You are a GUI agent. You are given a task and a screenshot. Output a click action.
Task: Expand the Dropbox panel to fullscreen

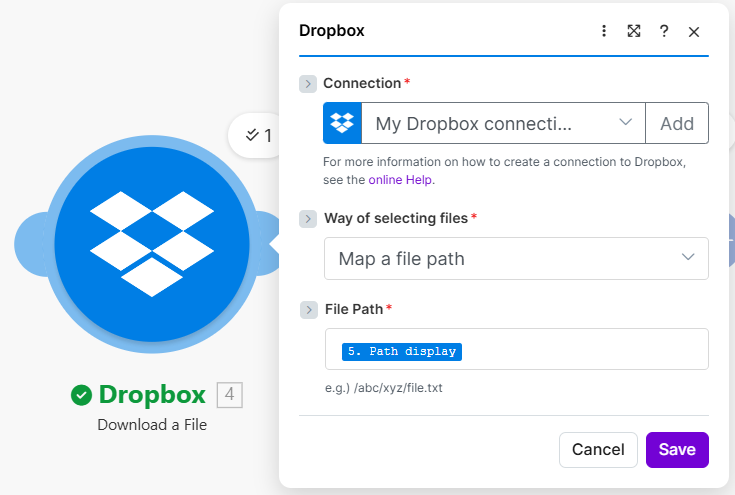[633, 31]
